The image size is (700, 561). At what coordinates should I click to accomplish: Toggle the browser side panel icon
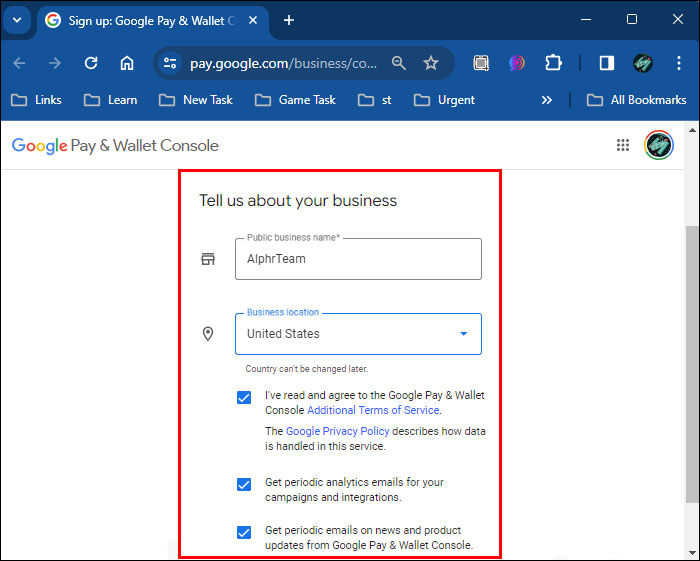[x=606, y=63]
